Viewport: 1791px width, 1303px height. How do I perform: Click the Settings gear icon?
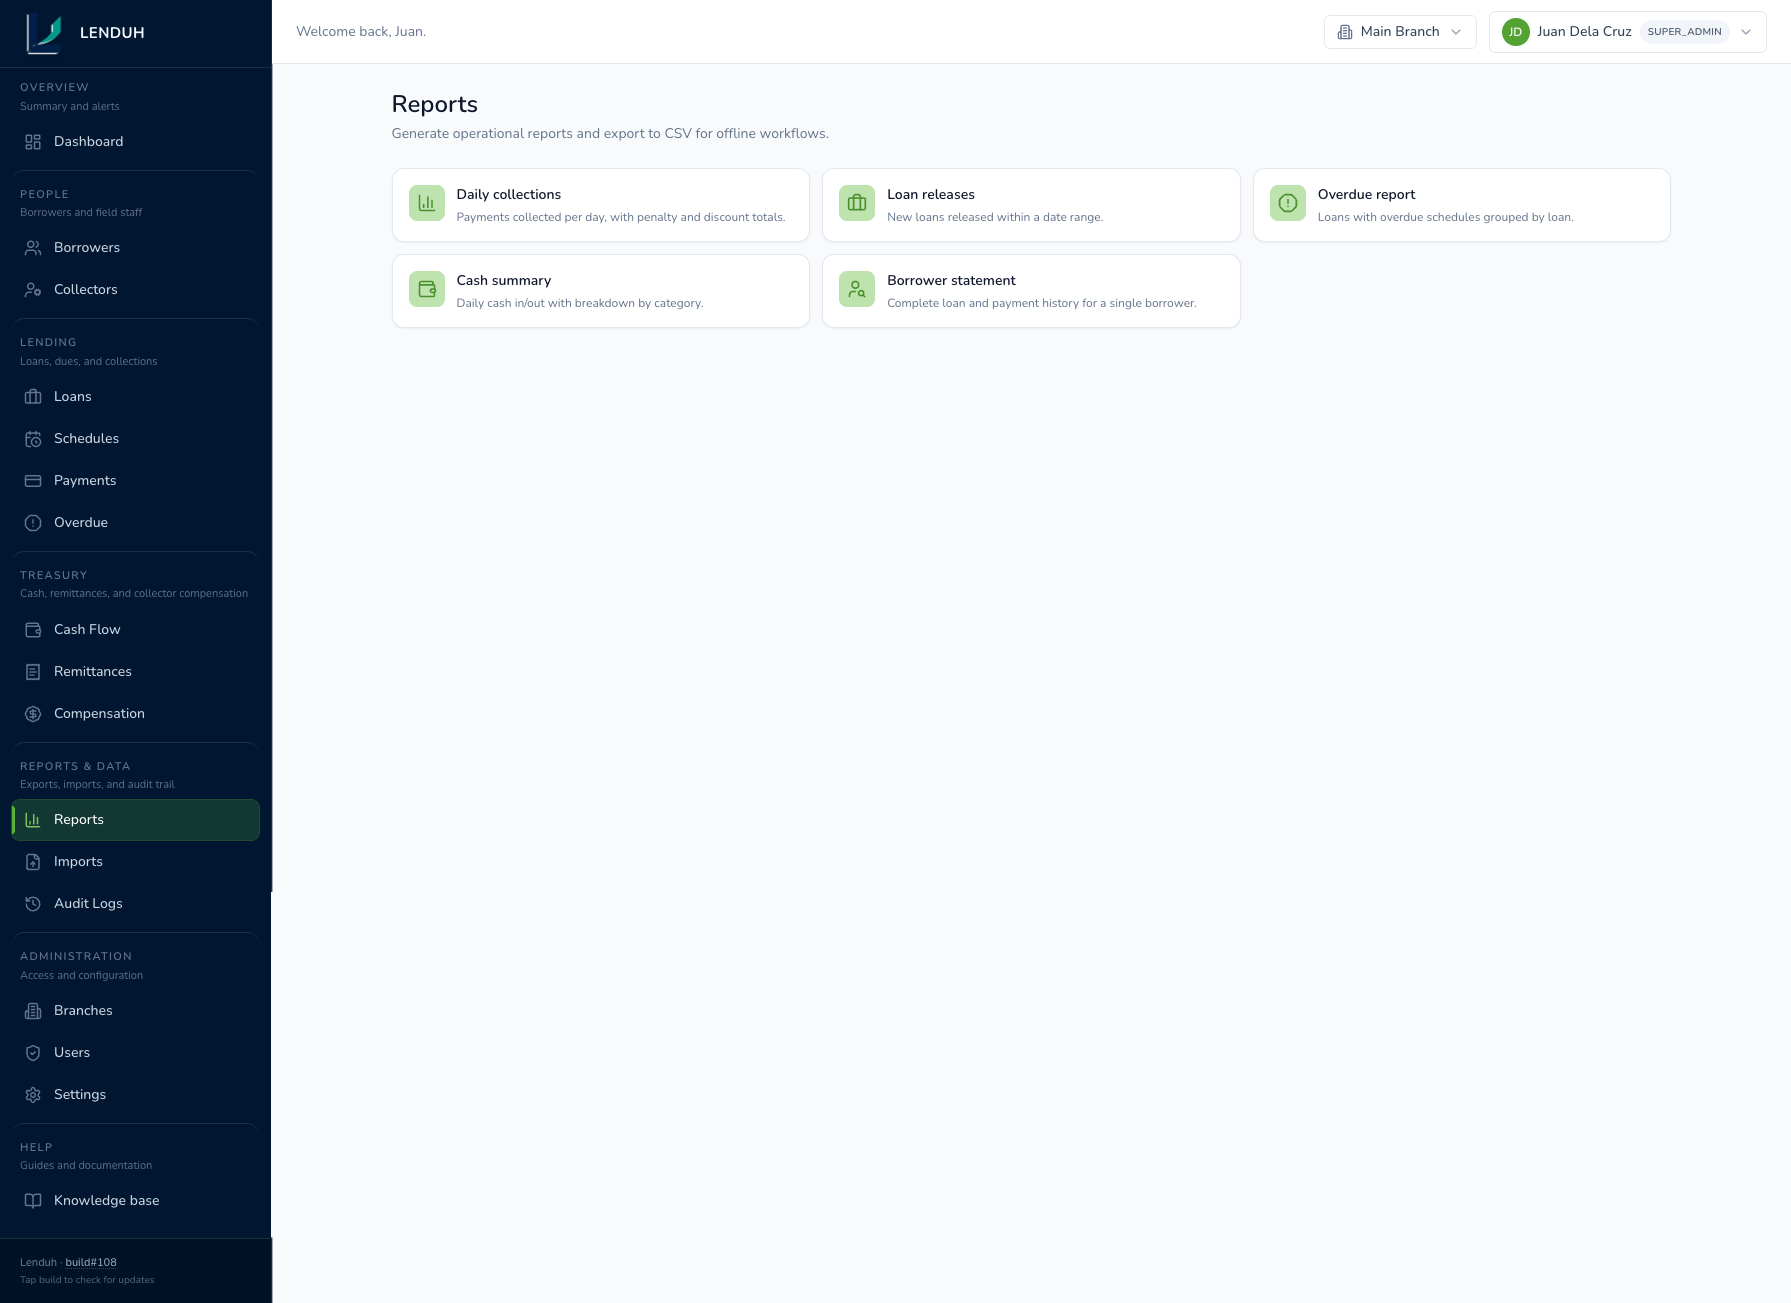coord(33,1095)
